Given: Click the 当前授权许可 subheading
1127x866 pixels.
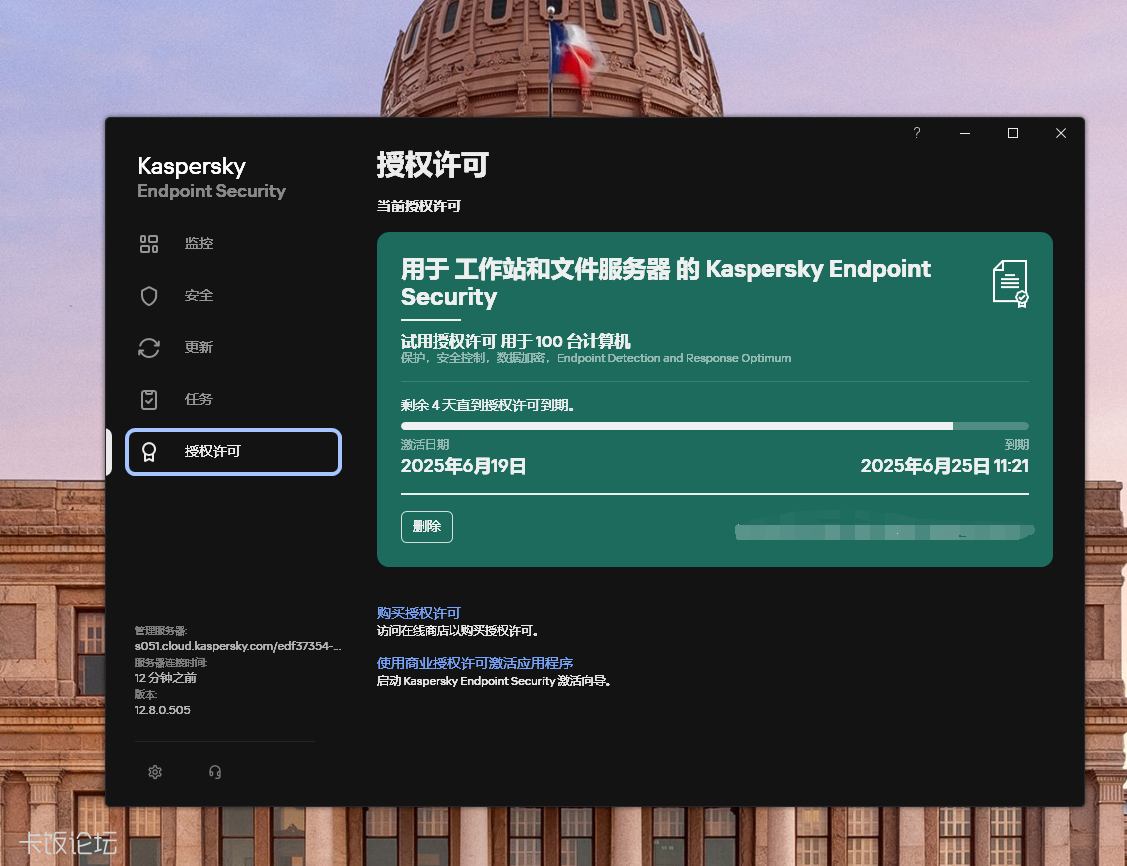Looking at the screenshot, I should pyautogui.click(x=418, y=206).
